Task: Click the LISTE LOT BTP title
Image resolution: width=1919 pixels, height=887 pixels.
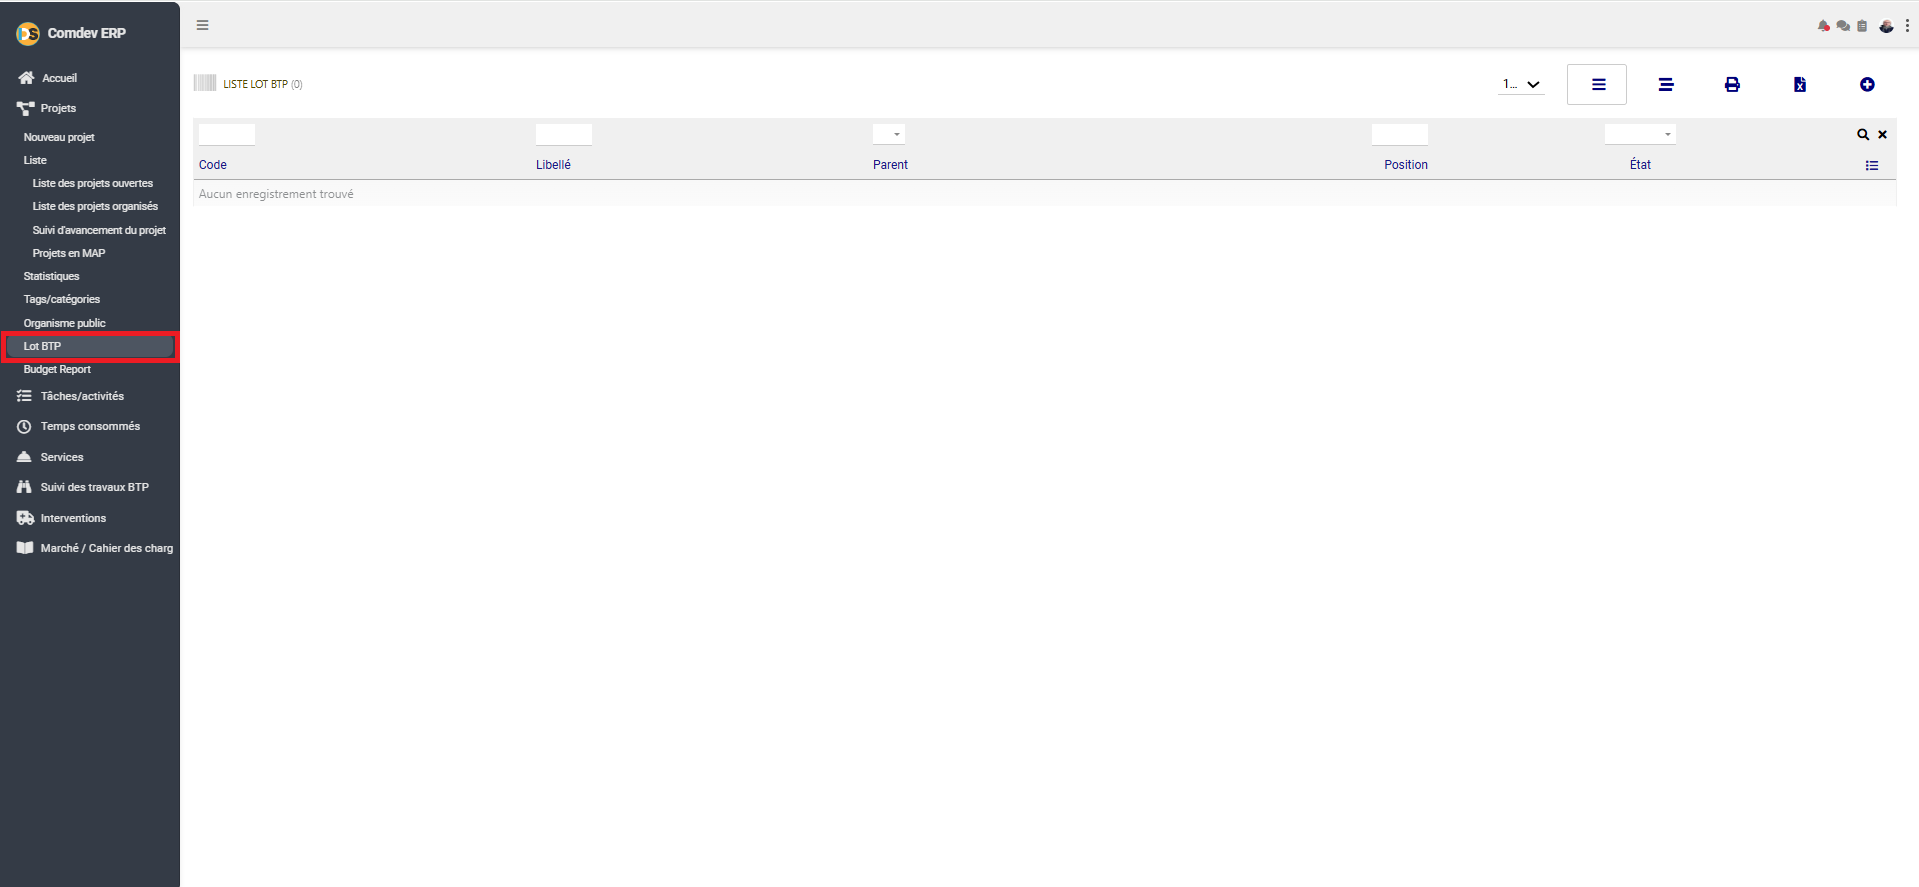Action: pos(256,84)
